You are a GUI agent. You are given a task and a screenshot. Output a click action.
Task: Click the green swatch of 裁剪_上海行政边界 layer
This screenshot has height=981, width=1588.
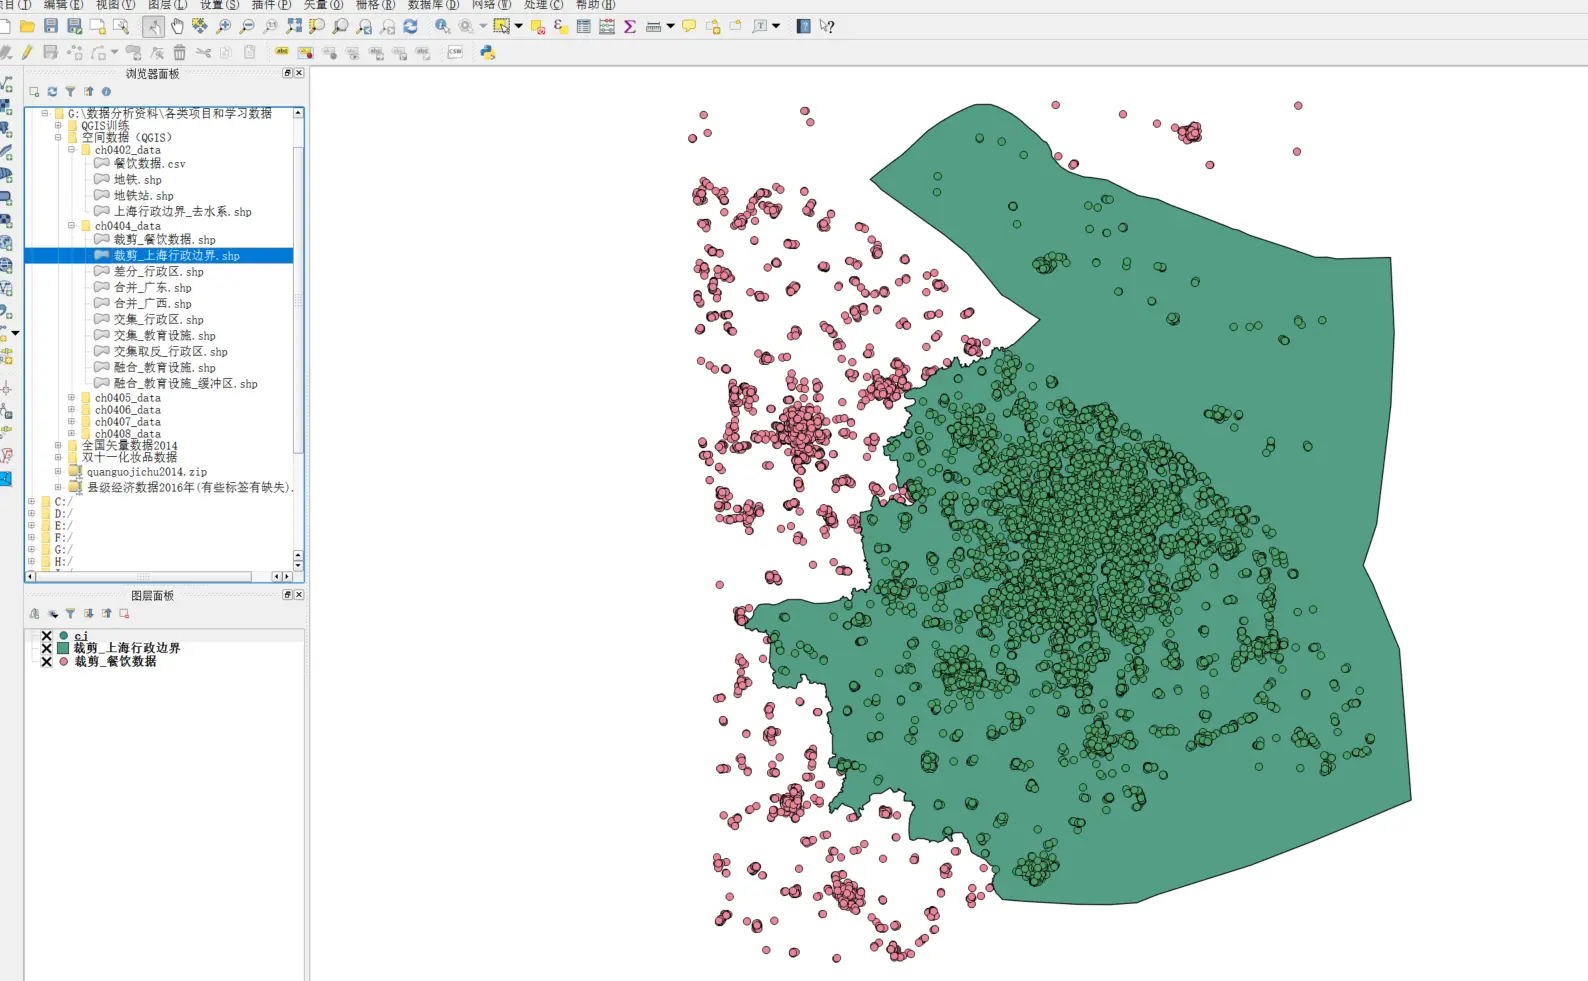pyautogui.click(x=63, y=649)
